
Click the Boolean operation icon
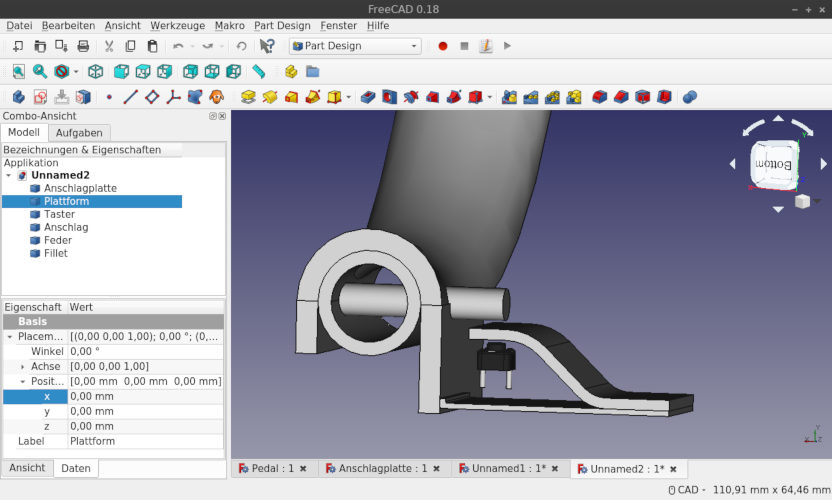click(x=689, y=97)
